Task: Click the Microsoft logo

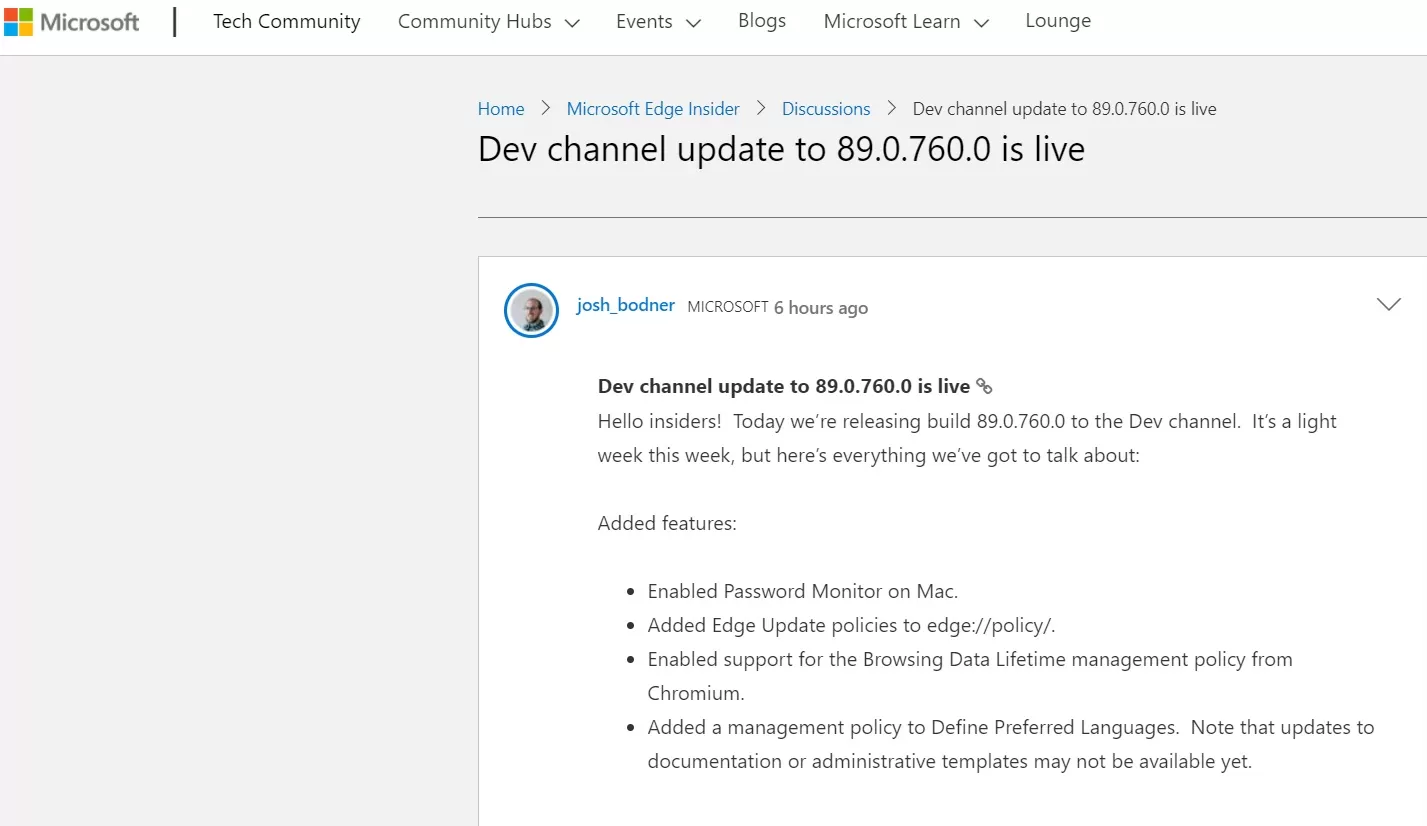Action: coord(72,22)
